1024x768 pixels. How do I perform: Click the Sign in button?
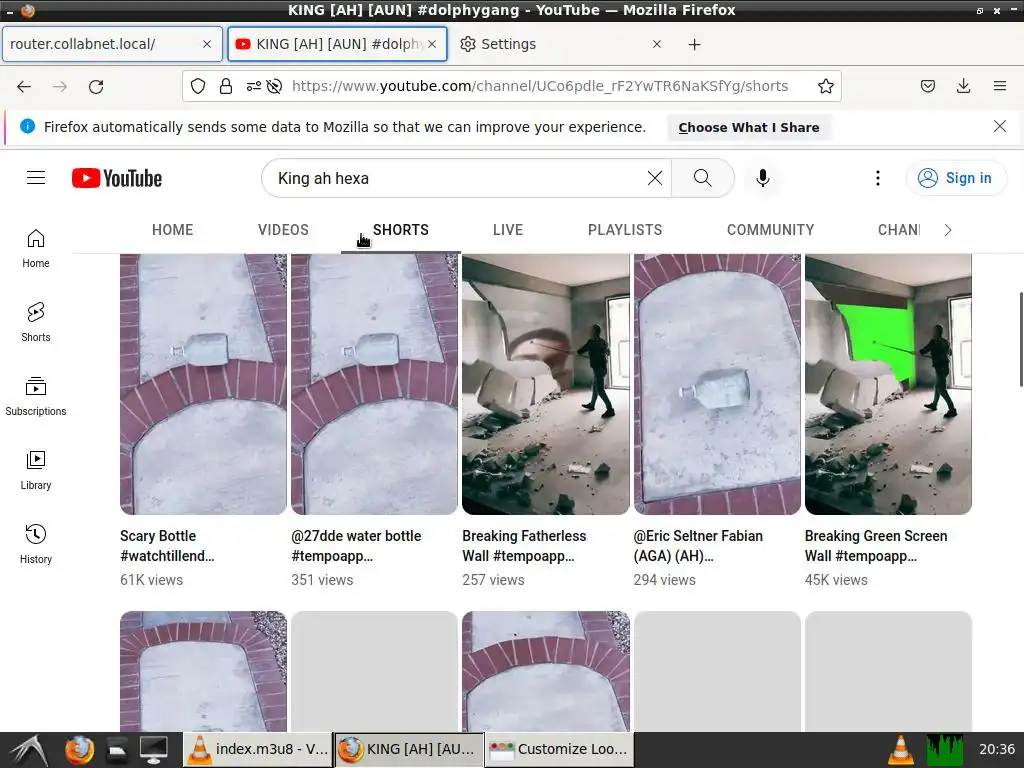tap(956, 178)
